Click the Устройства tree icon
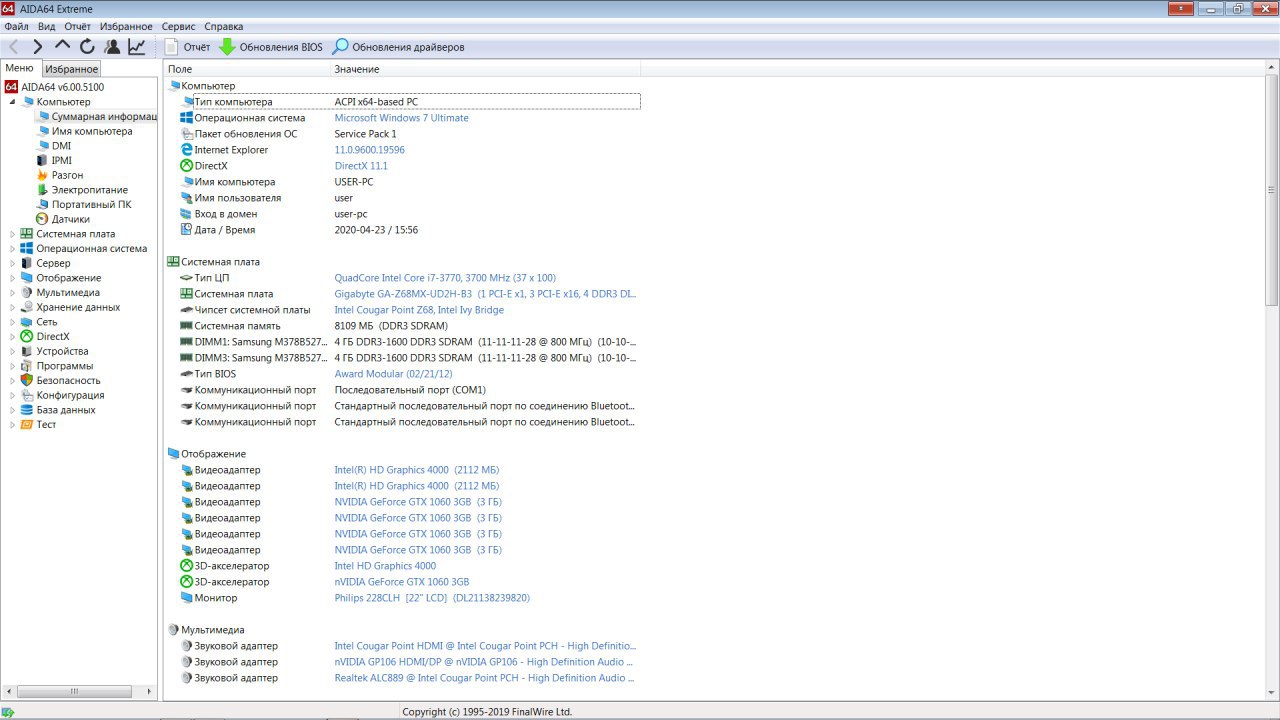The height and width of the screenshot is (720, 1280). pyautogui.click(x=27, y=351)
